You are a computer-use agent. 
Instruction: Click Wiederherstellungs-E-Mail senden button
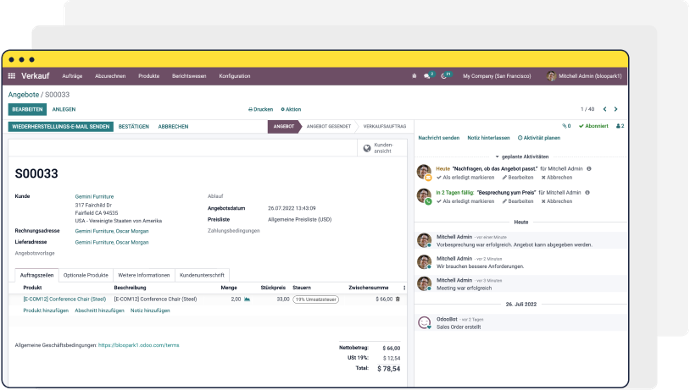tap(61, 126)
